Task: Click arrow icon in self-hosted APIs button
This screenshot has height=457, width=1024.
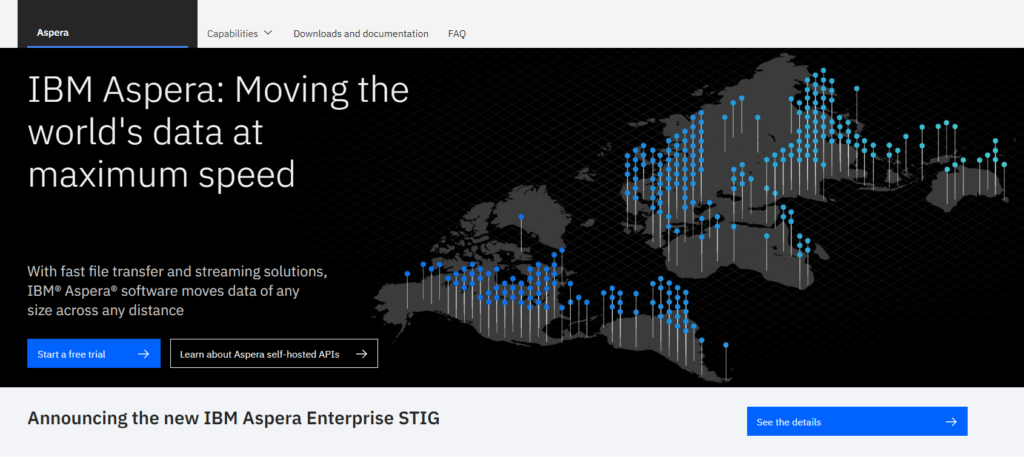Action: (x=361, y=354)
